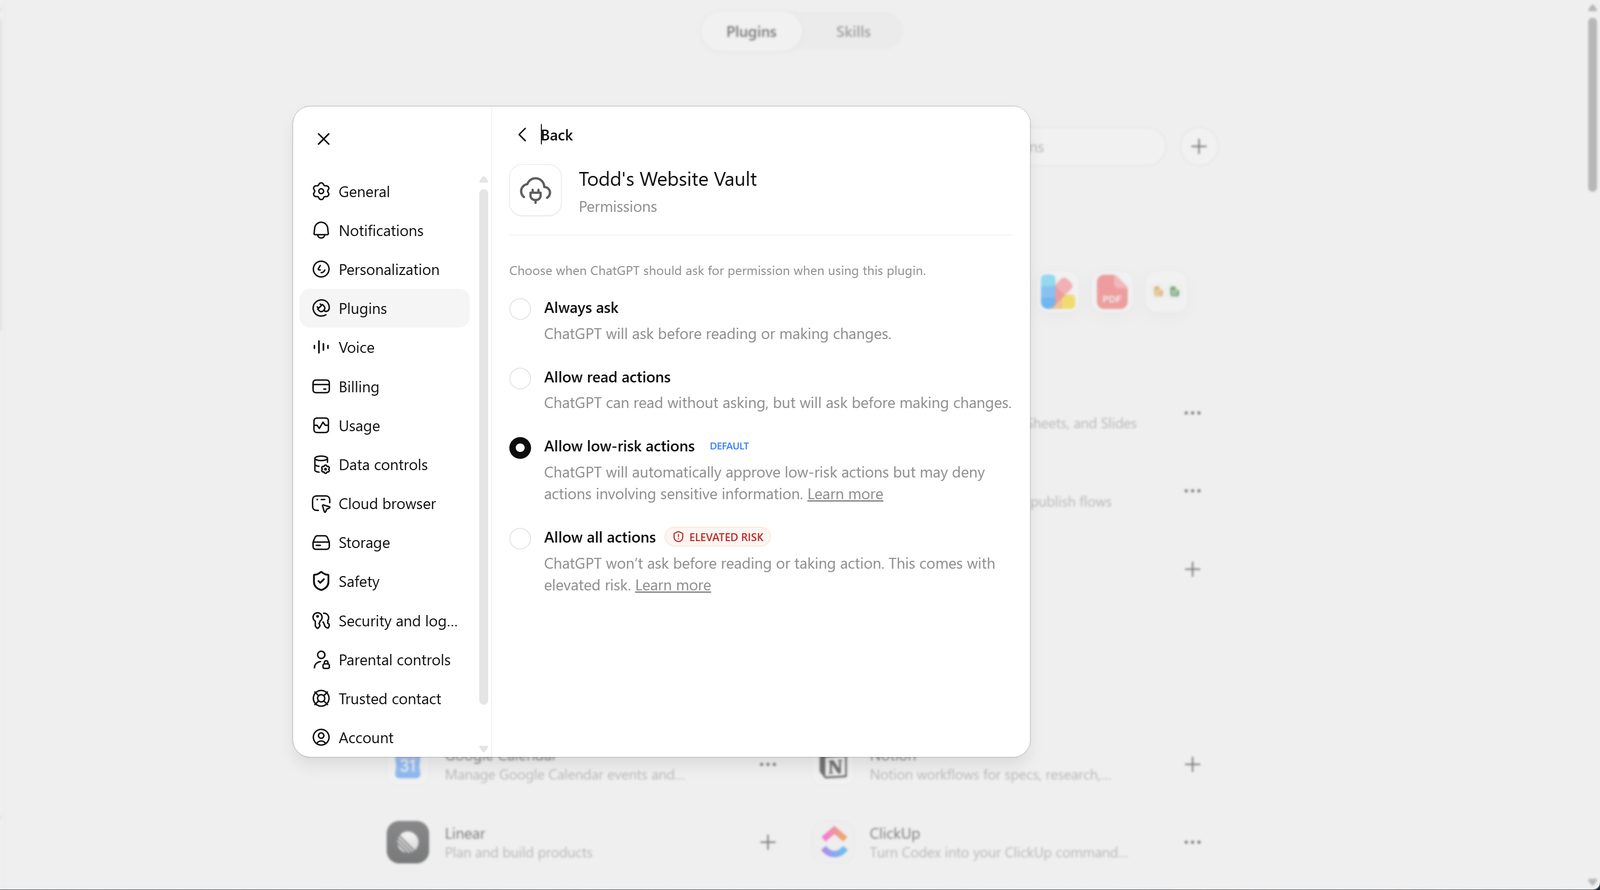Click the Account person icon
The height and width of the screenshot is (890, 1600).
point(321,737)
